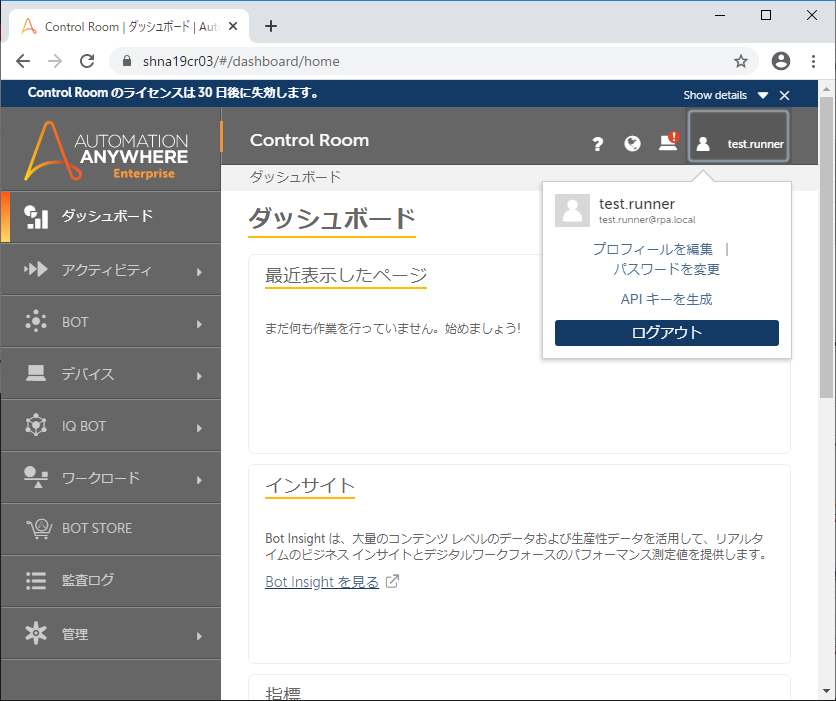This screenshot has width=836, height=701.
Task: Expand the ワークロード submenu arrow
Action: click(199, 480)
